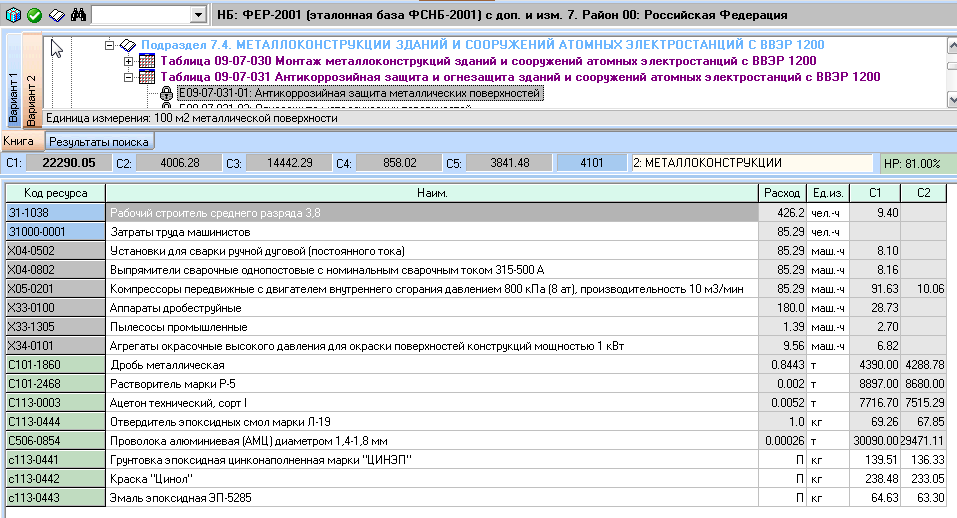Expand the Таблица 09-07-030 tree node

tap(128, 61)
